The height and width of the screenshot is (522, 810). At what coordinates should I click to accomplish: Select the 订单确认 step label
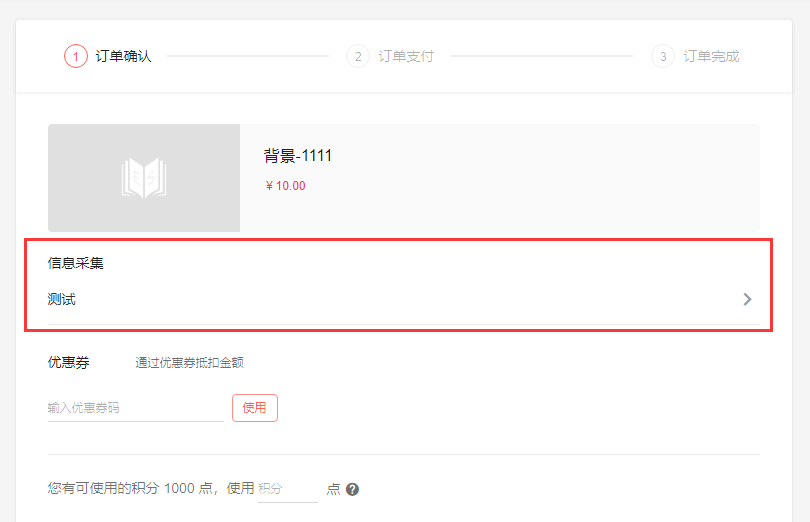click(x=123, y=56)
